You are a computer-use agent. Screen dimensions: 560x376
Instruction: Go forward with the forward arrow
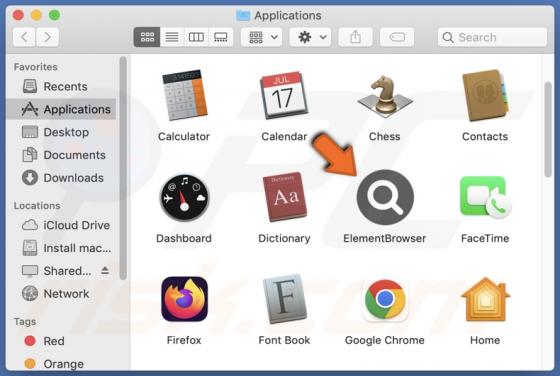47,37
